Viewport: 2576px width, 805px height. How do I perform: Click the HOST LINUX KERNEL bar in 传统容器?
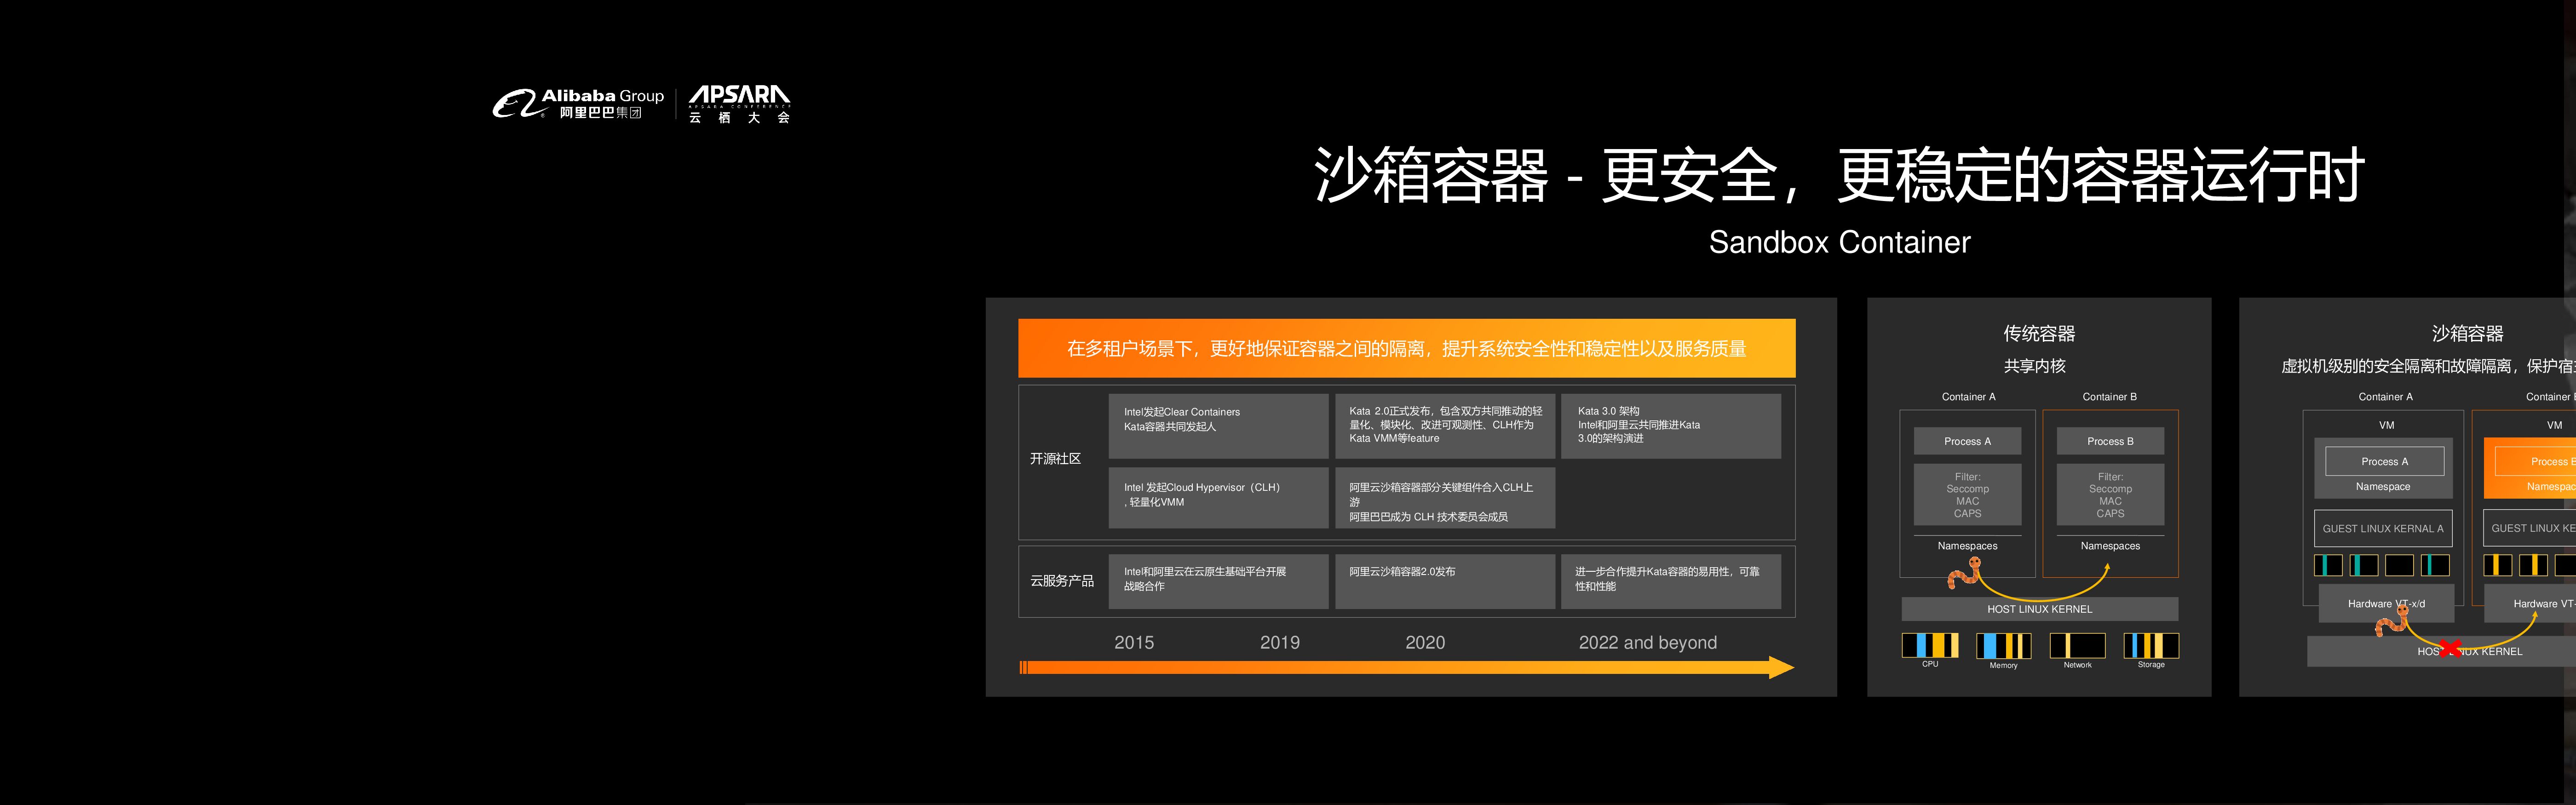pyautogui.click(x=2039, y=609)
